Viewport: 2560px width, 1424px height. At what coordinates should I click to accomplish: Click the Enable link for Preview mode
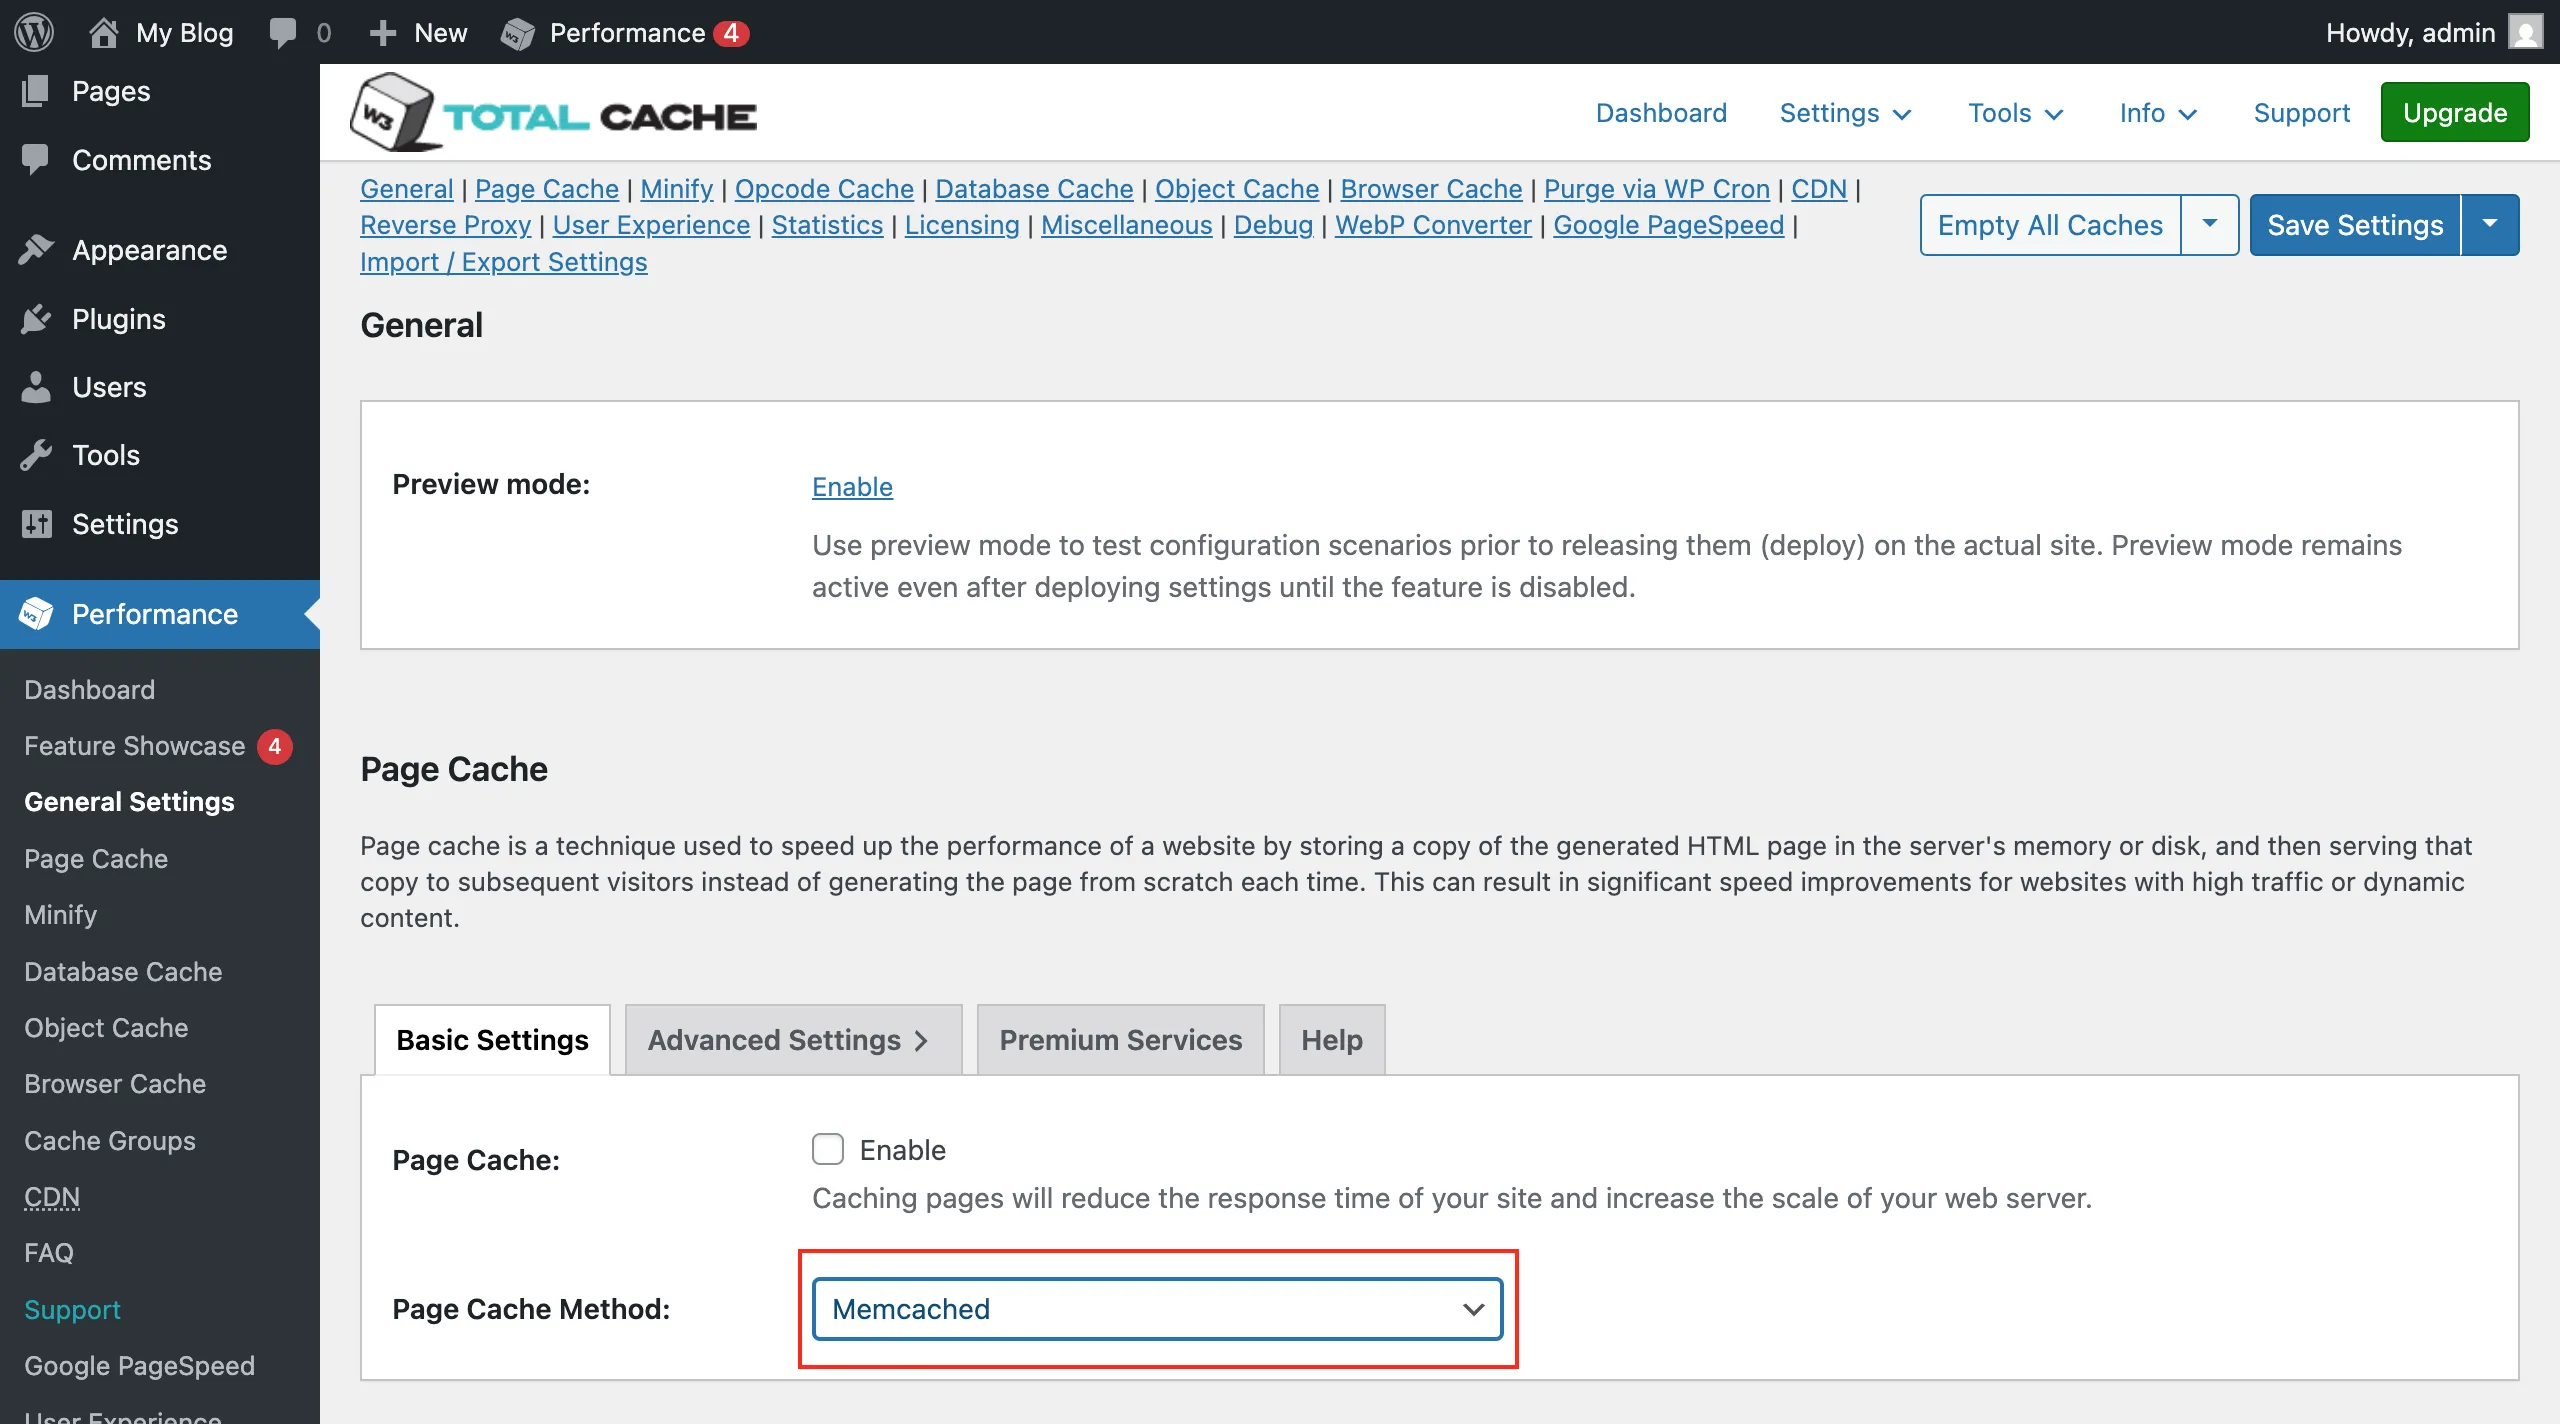click(852, 487)
